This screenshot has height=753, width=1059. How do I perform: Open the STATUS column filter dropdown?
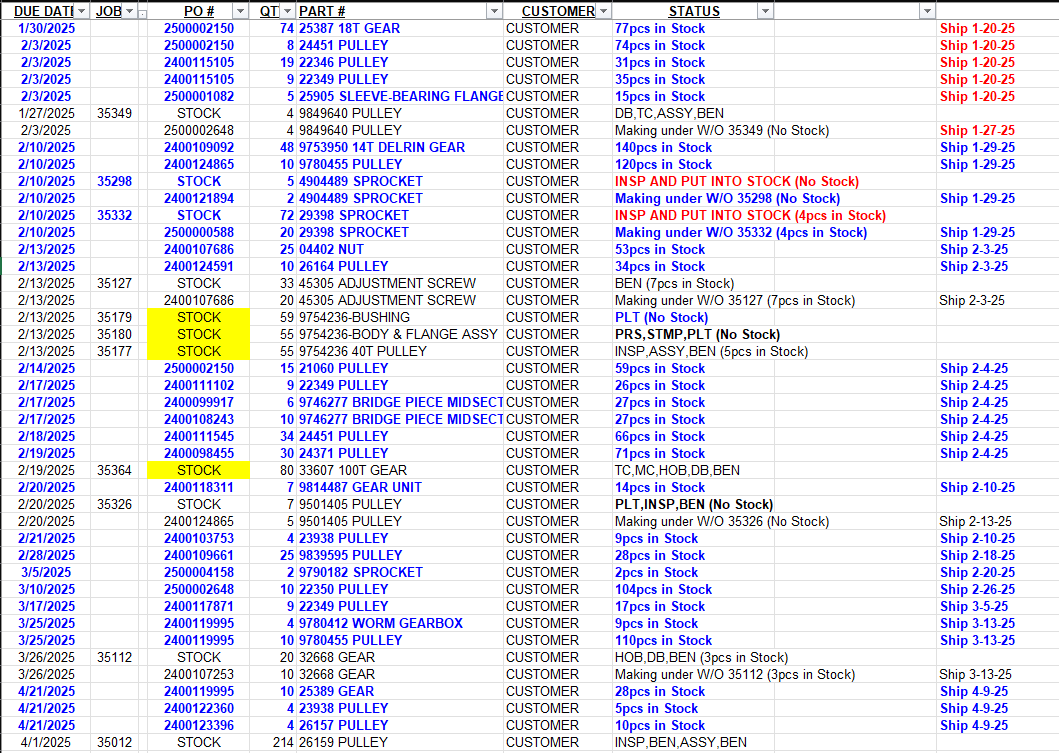coord(765,11)
